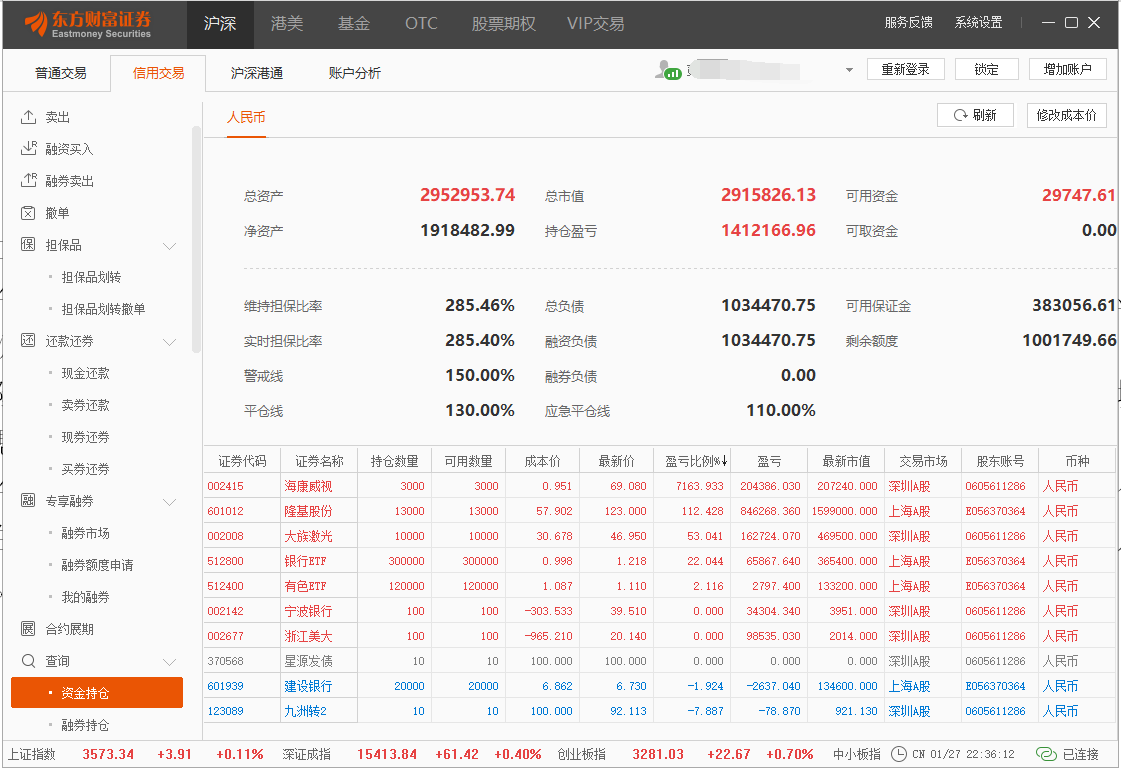Switch to the 沪深 market tab
The height and width of the screenshot is (770, 1121).
click(x=219, y=24)
